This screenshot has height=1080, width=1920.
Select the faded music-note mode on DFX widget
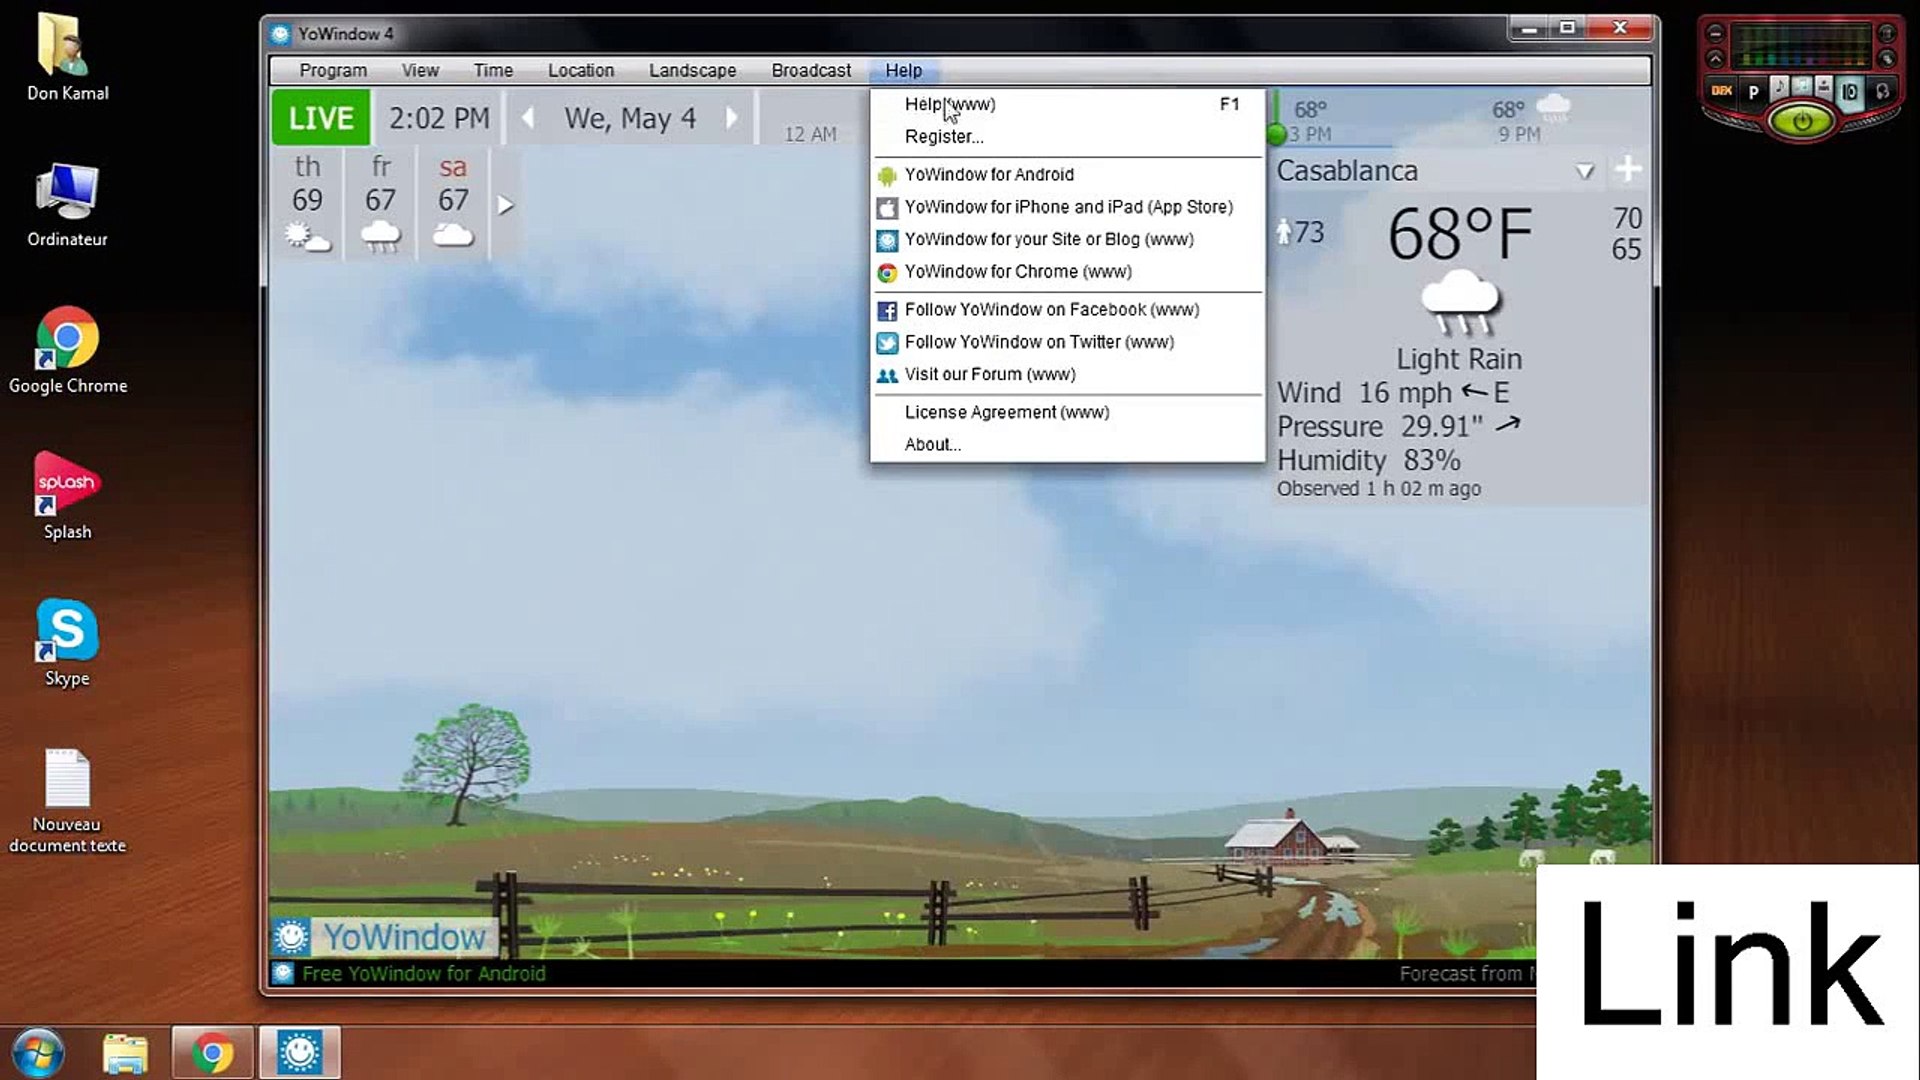click(1802, 87)
